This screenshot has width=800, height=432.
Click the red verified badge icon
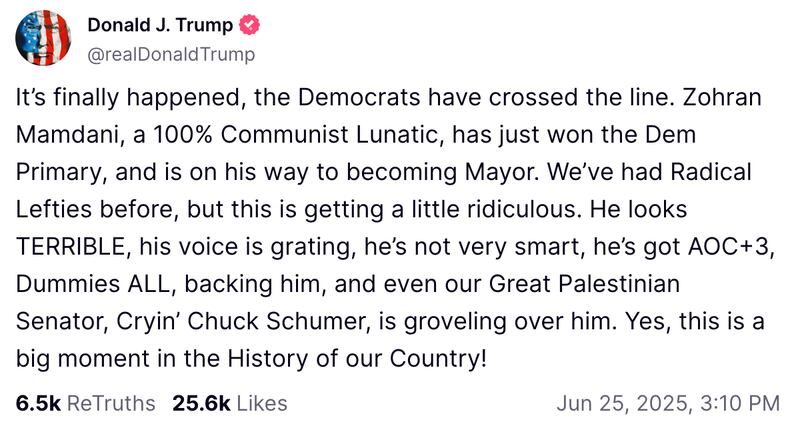point(246,25)
